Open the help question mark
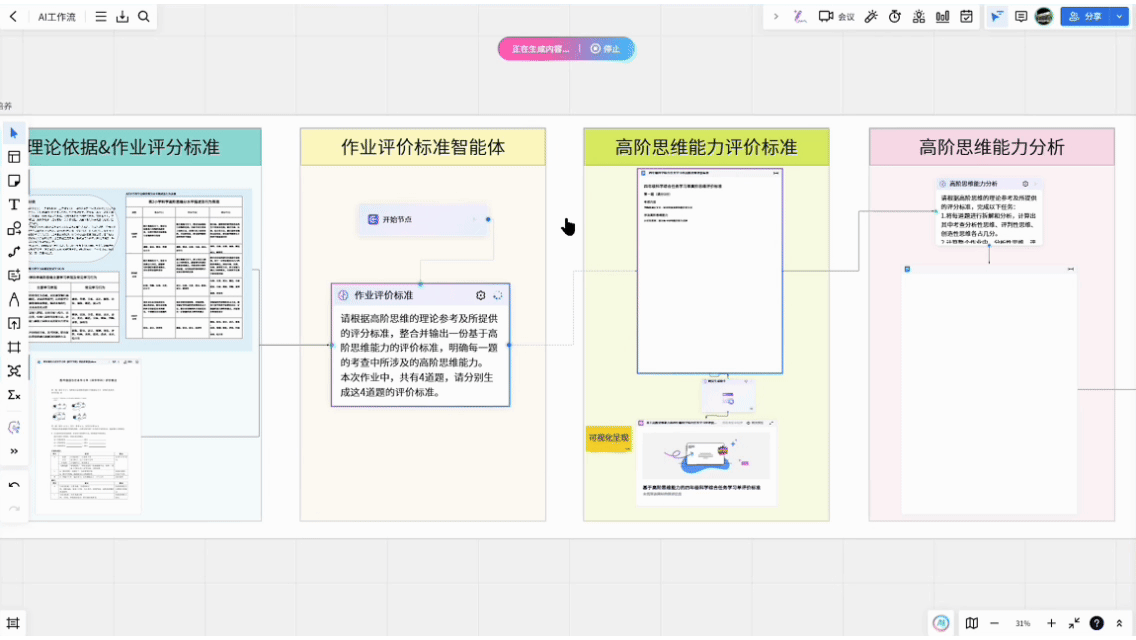Screen dimensions: 1136x640 [x=1097, y=623]
